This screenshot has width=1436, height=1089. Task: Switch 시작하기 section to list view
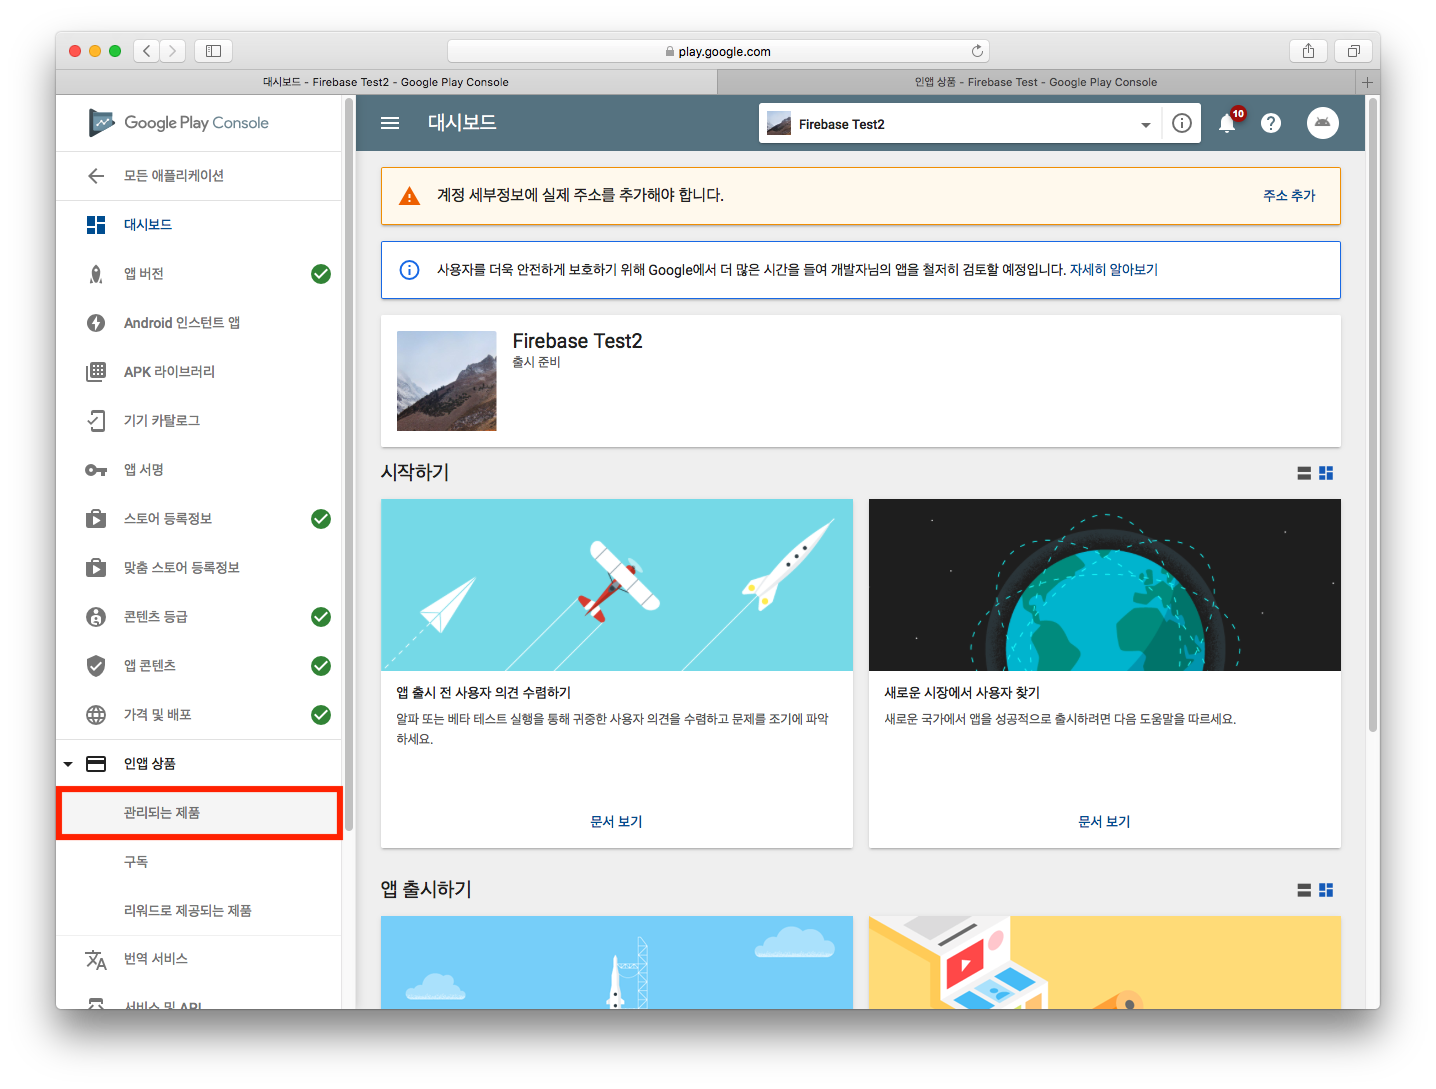click(x=1304, y=473)
